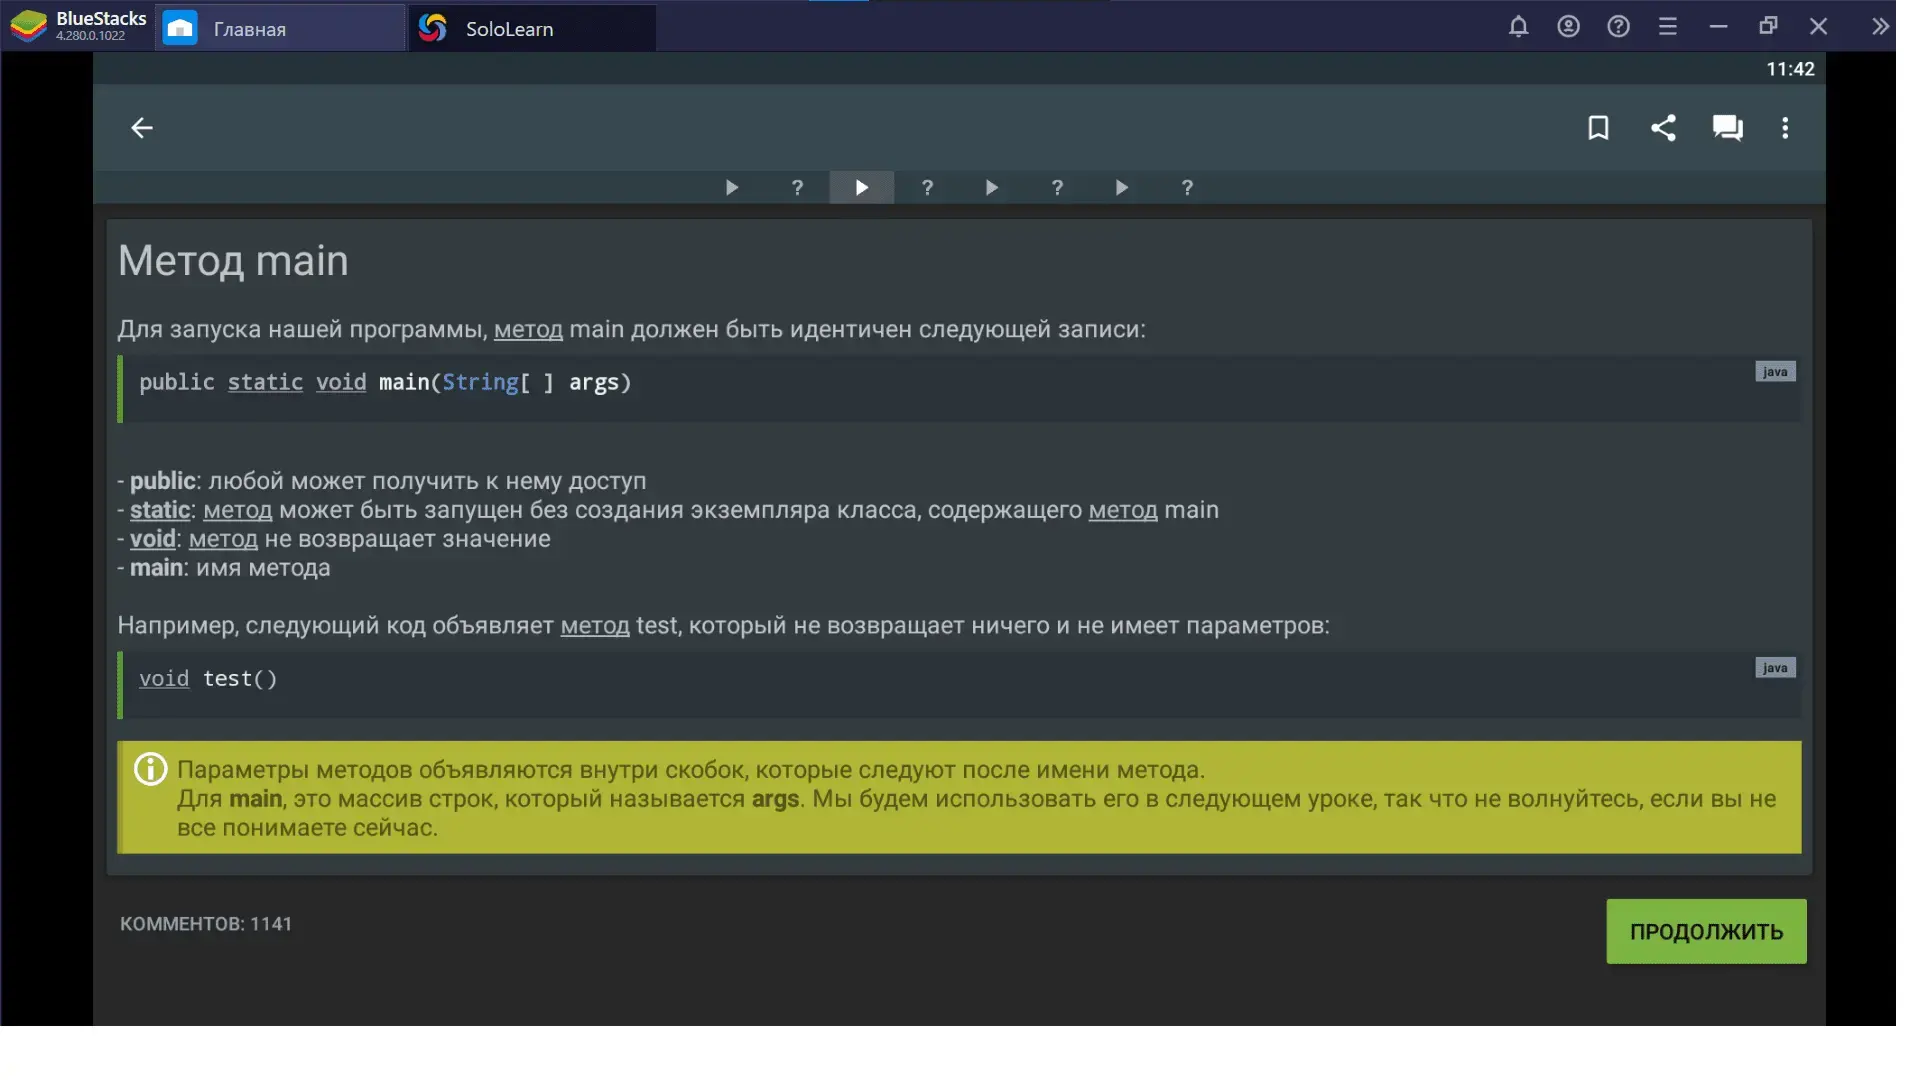Click метод link before main in static line

coord(1123,510)
